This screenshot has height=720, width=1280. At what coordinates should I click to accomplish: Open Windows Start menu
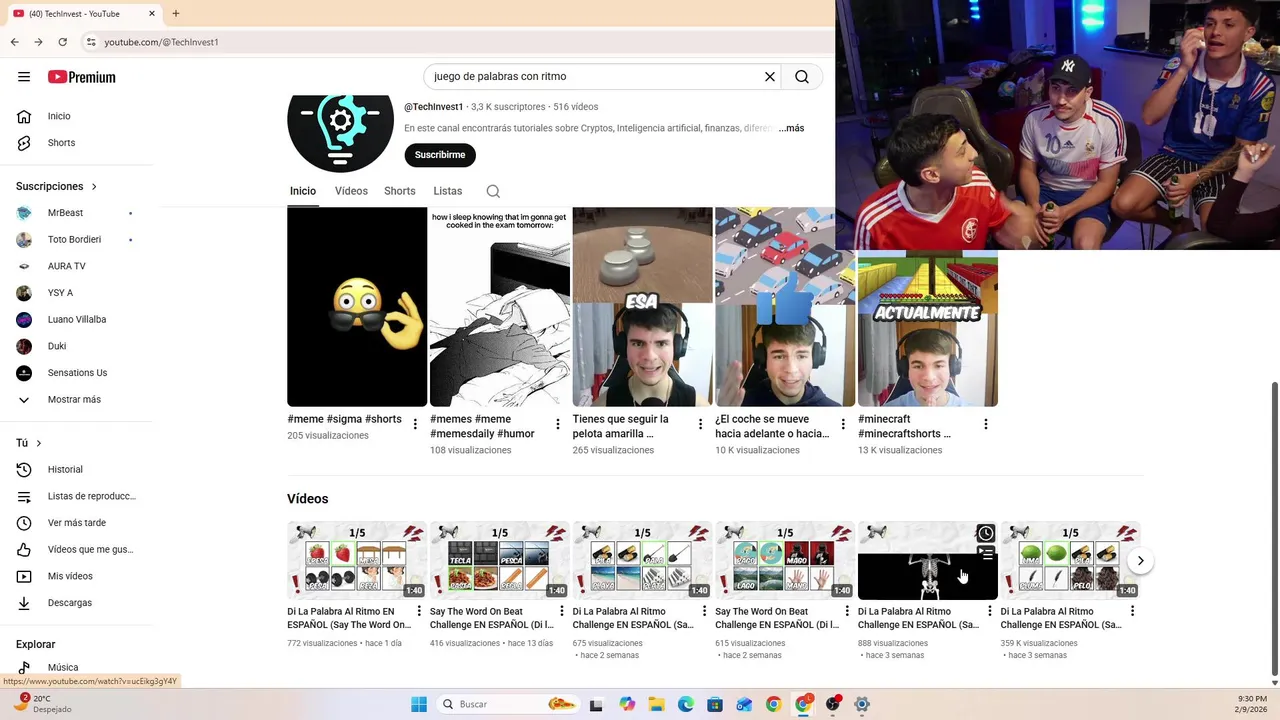point(419,704)
